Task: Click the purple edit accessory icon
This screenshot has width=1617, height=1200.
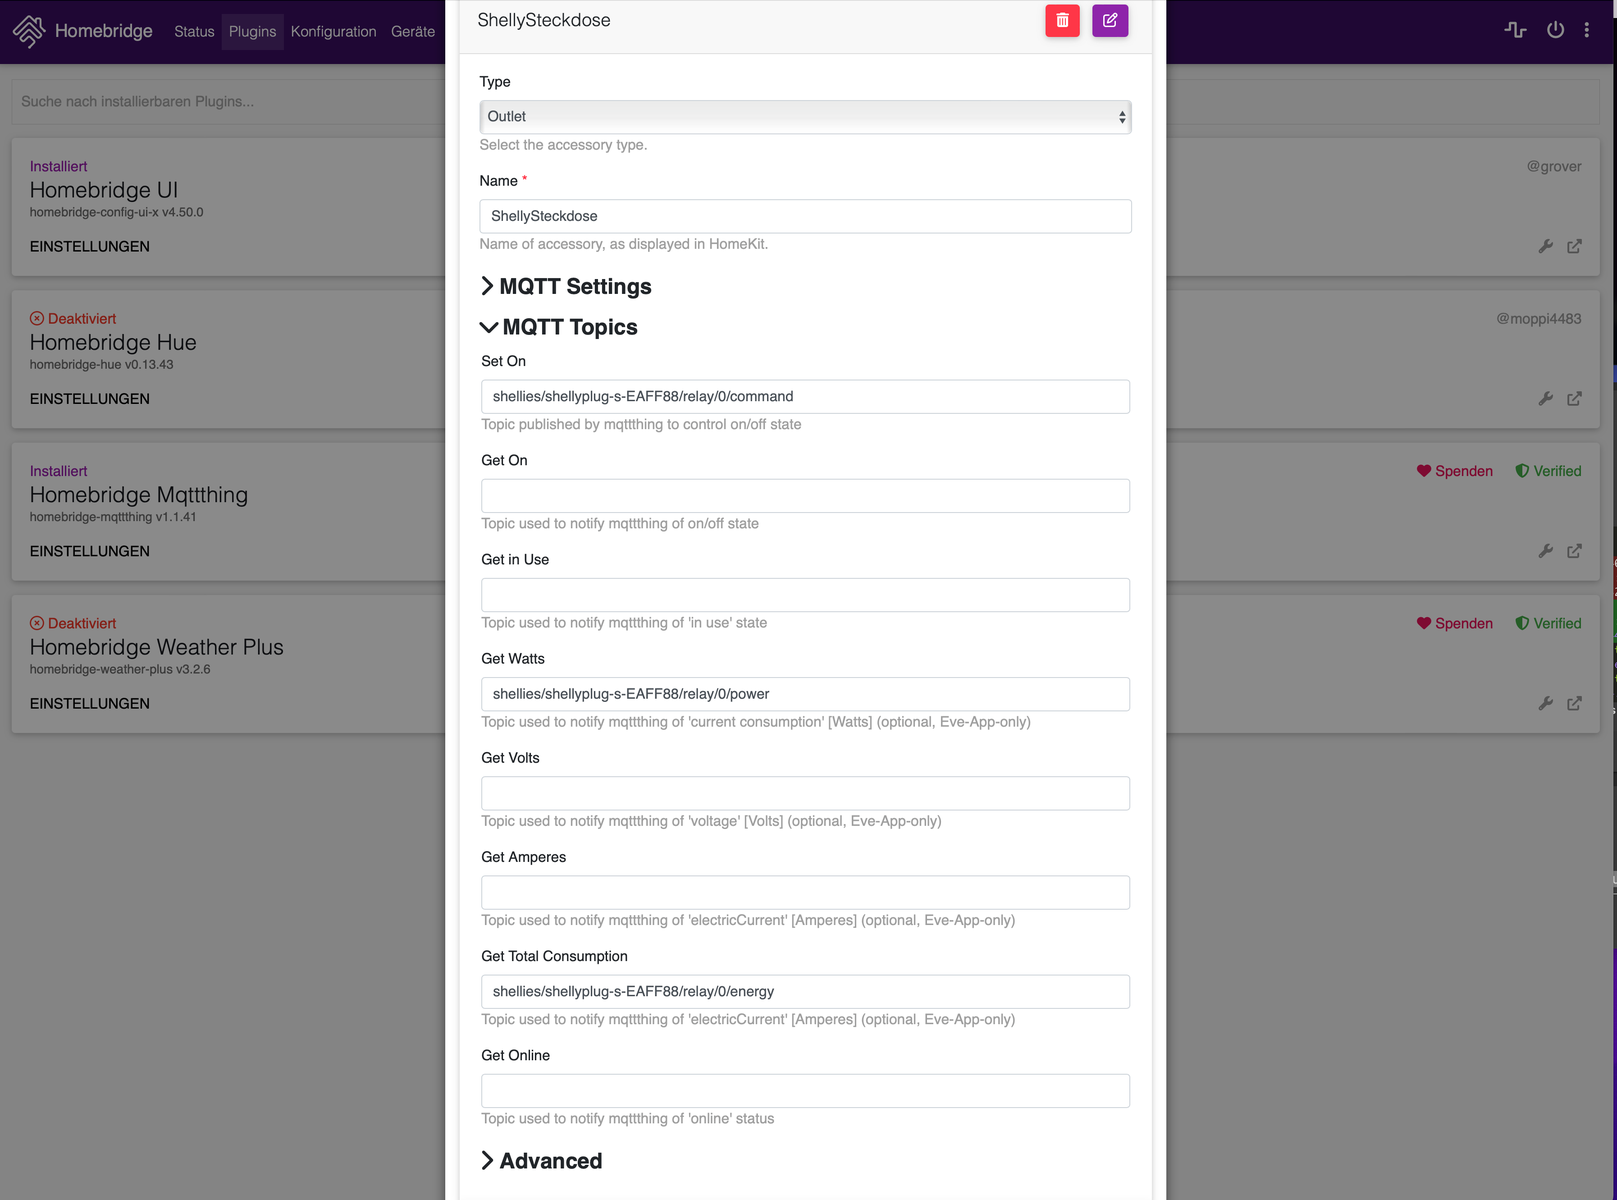Action: 1110,21
